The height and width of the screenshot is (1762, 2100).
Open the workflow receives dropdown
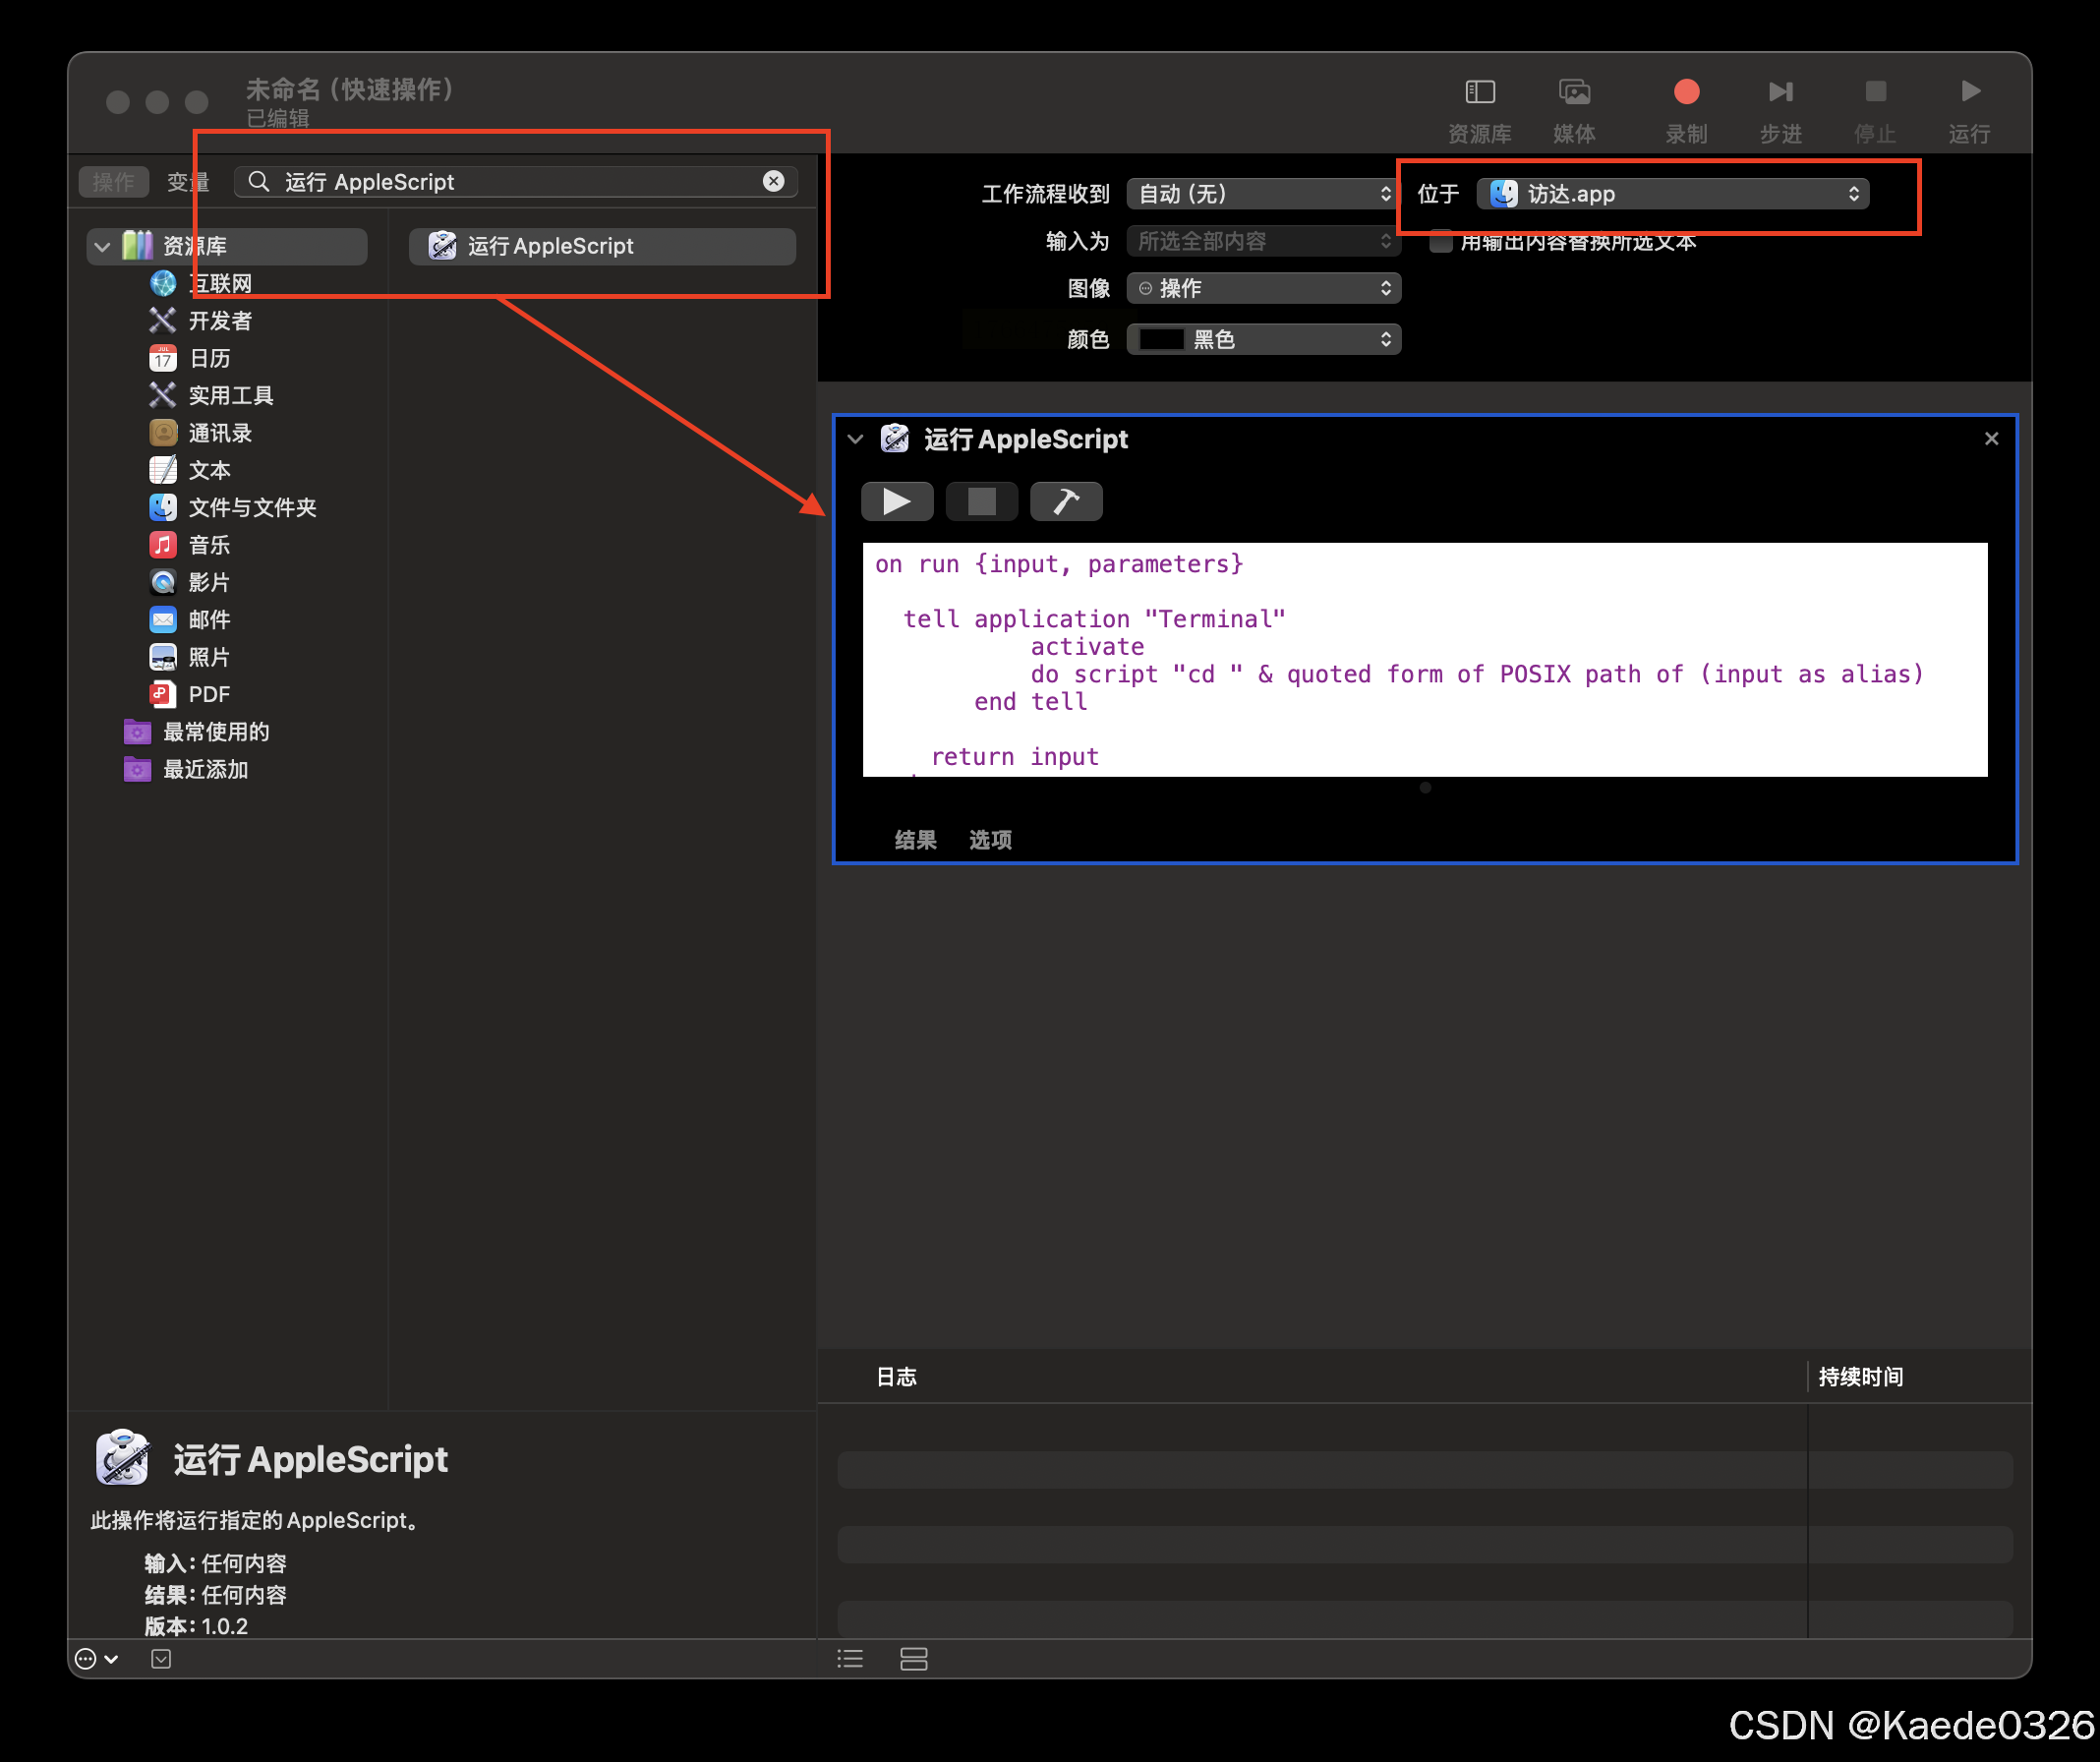point(1263,194)
